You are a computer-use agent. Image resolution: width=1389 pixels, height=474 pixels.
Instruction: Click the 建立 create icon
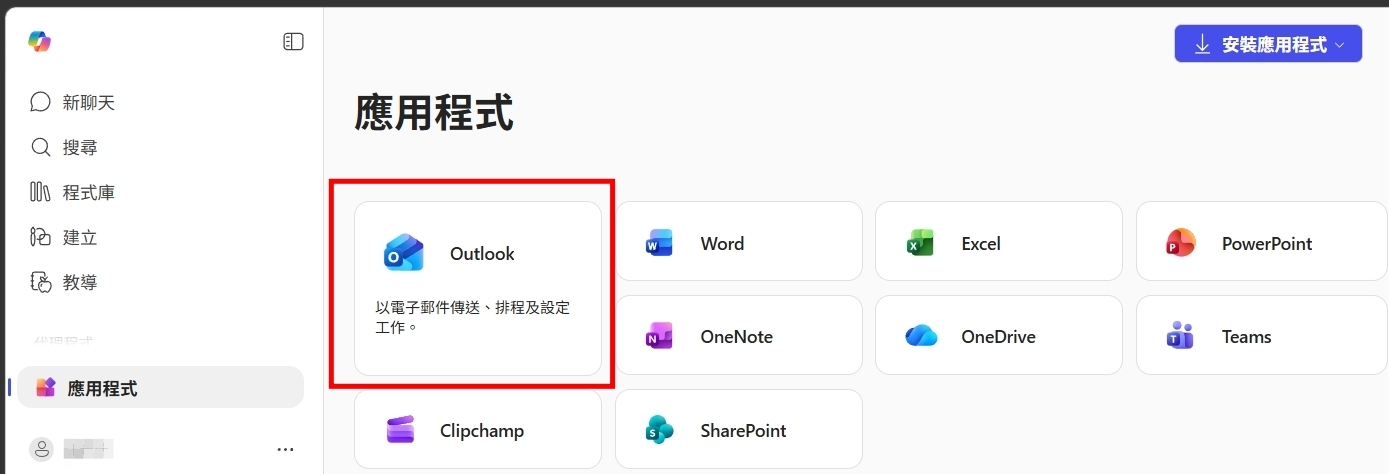40,237
